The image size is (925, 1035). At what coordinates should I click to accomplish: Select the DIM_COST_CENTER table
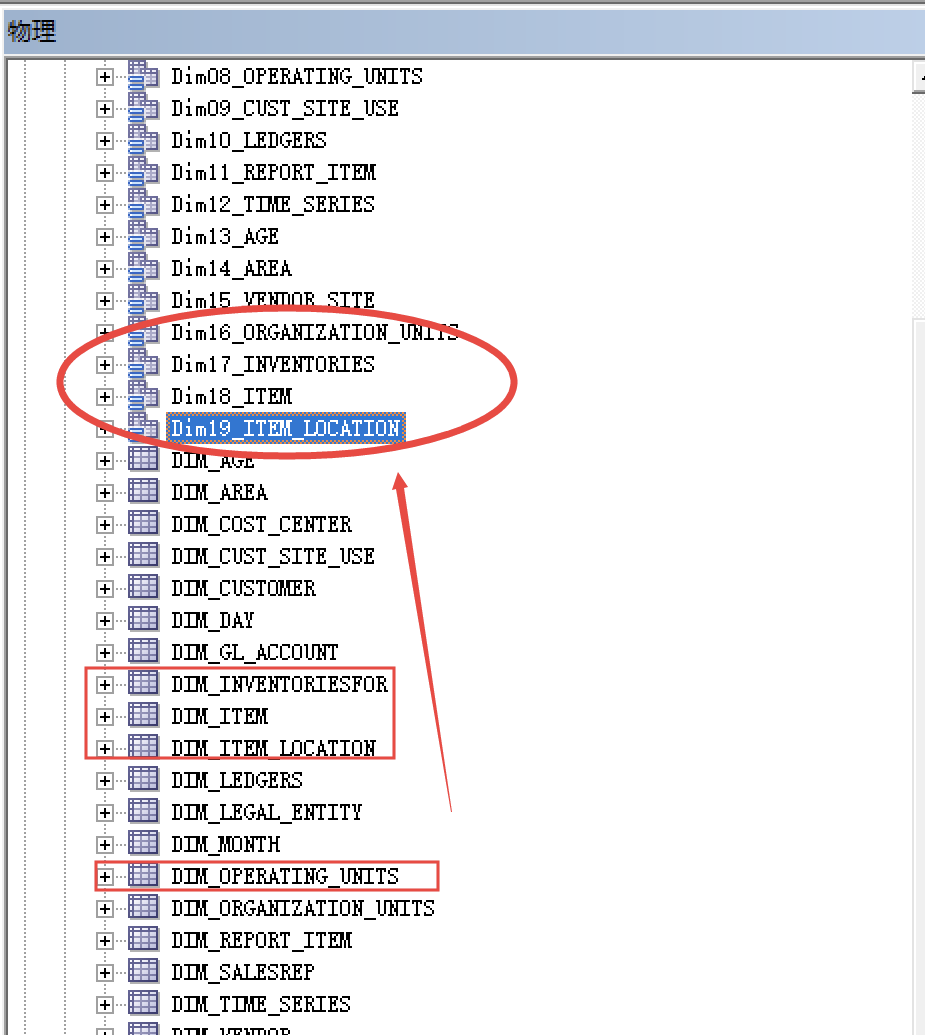pyautogui.click(x=261, y=524)
